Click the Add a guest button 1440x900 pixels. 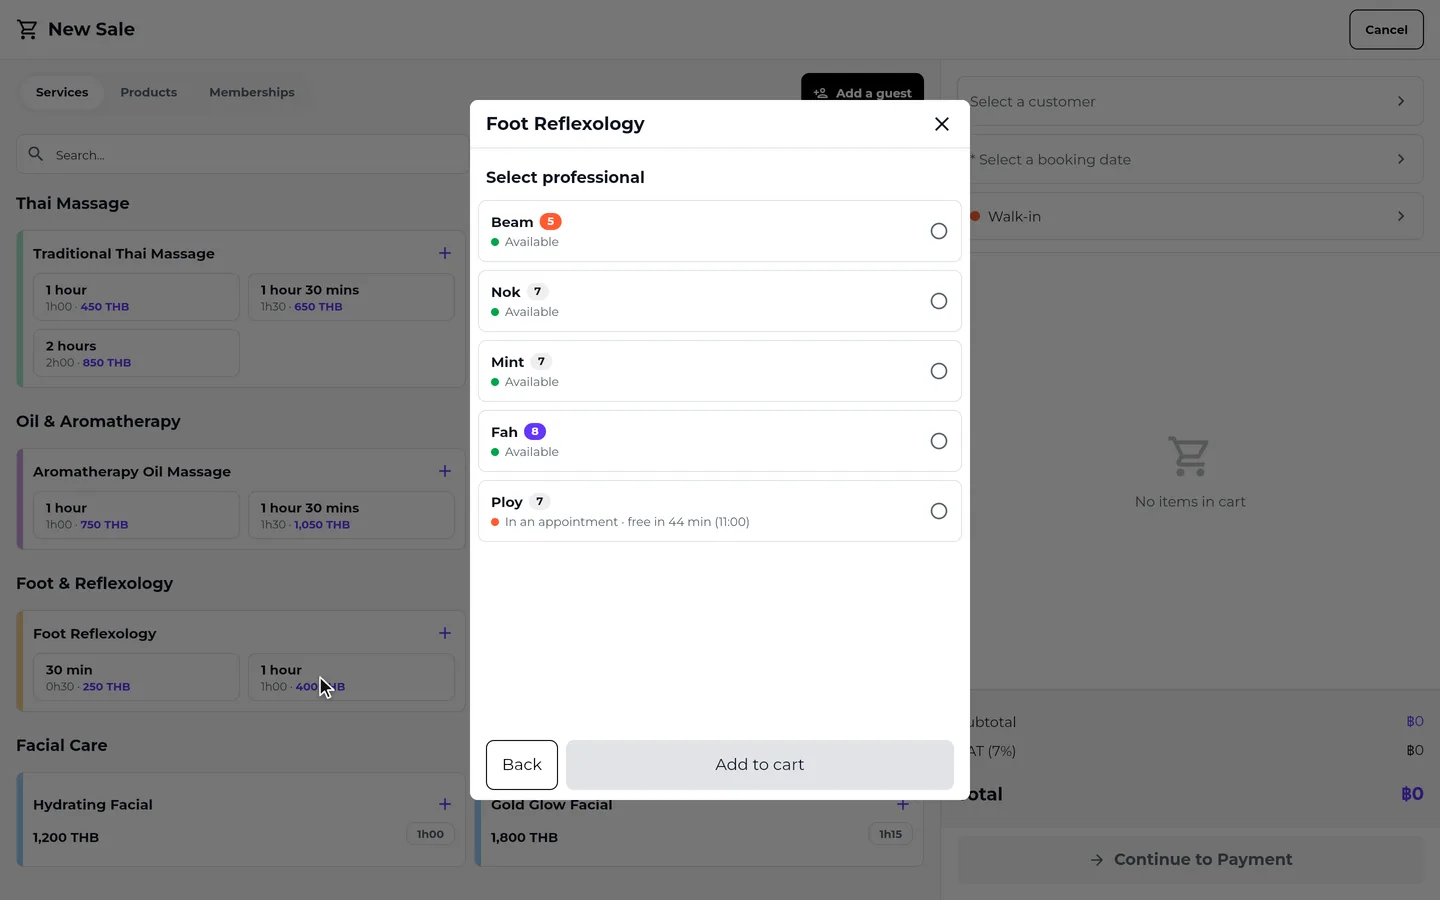(862, 92)
